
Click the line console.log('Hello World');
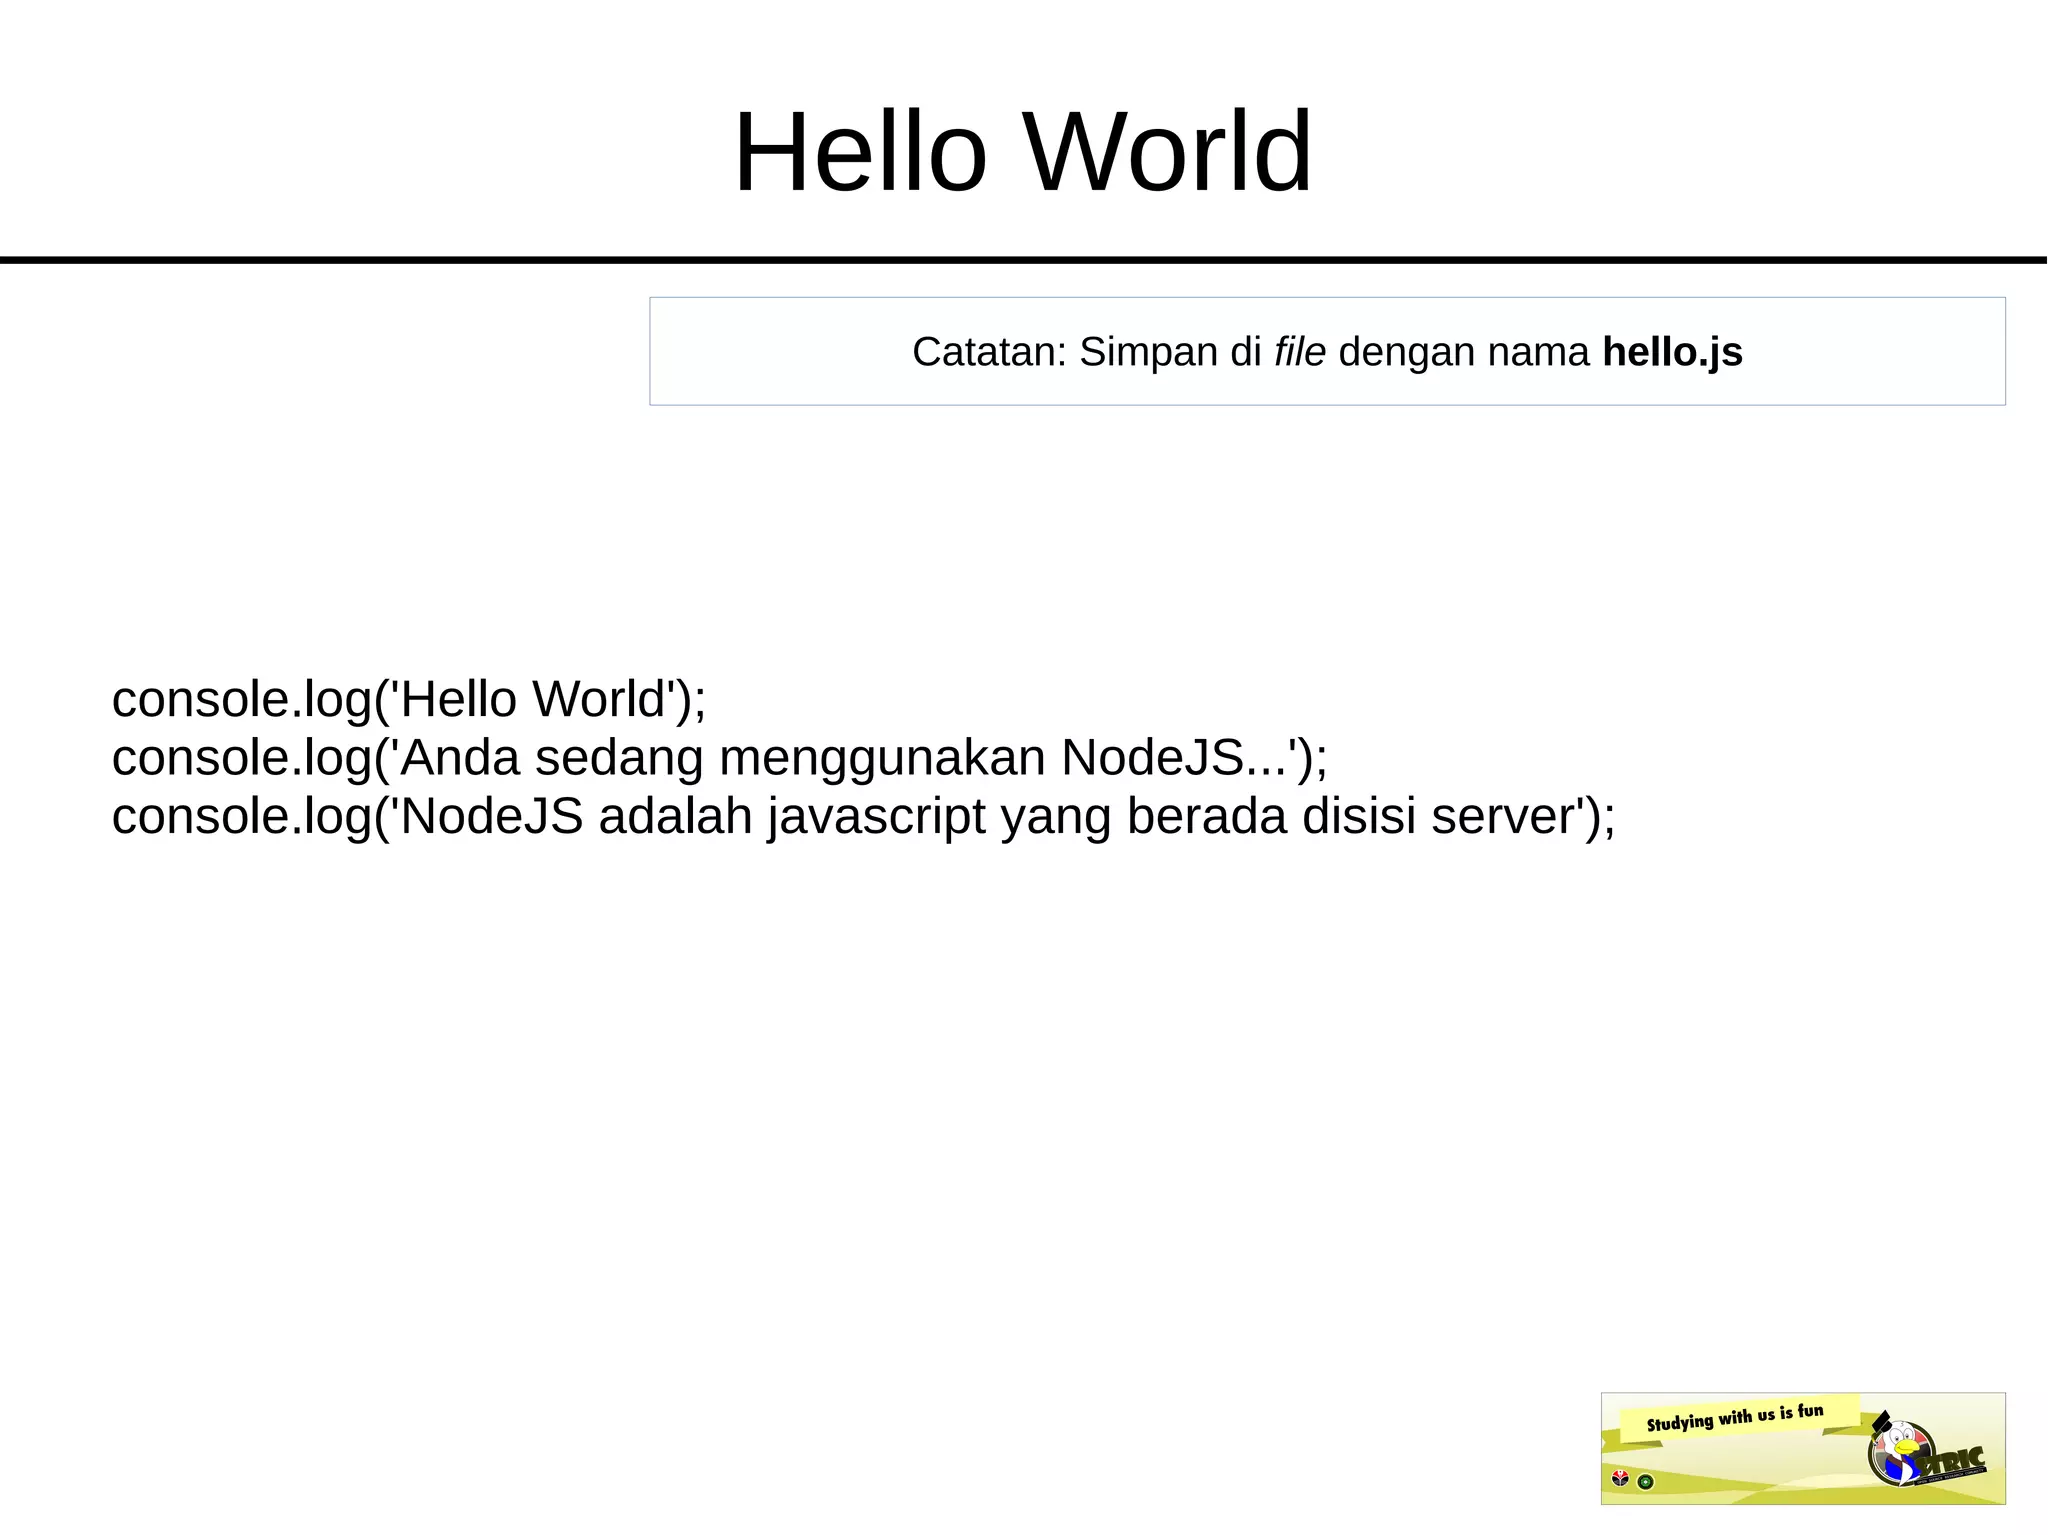[409, 699]
